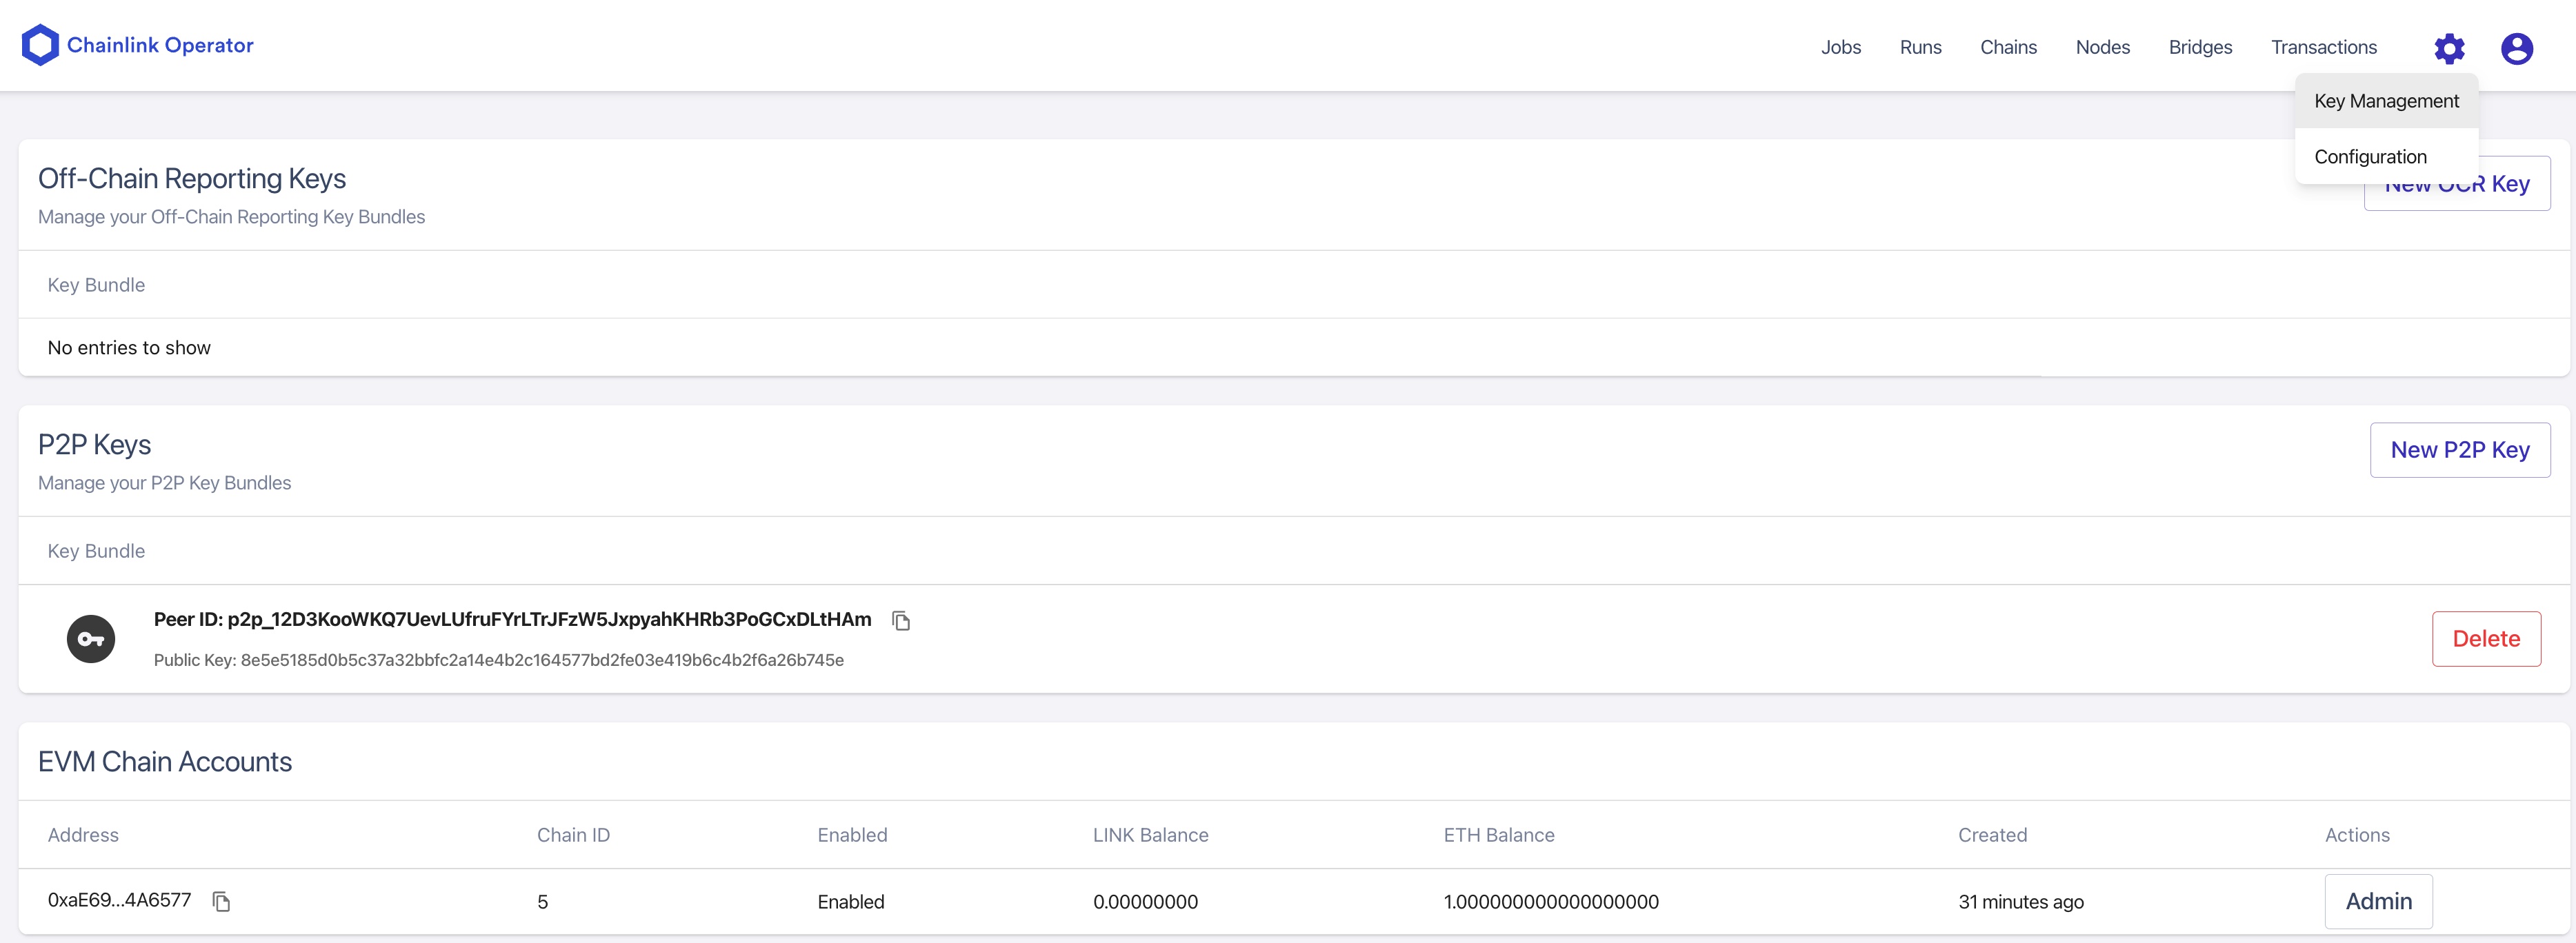2576x943 pixels.
Task: Open the Nodes page
Action: tap(2102, 47)
